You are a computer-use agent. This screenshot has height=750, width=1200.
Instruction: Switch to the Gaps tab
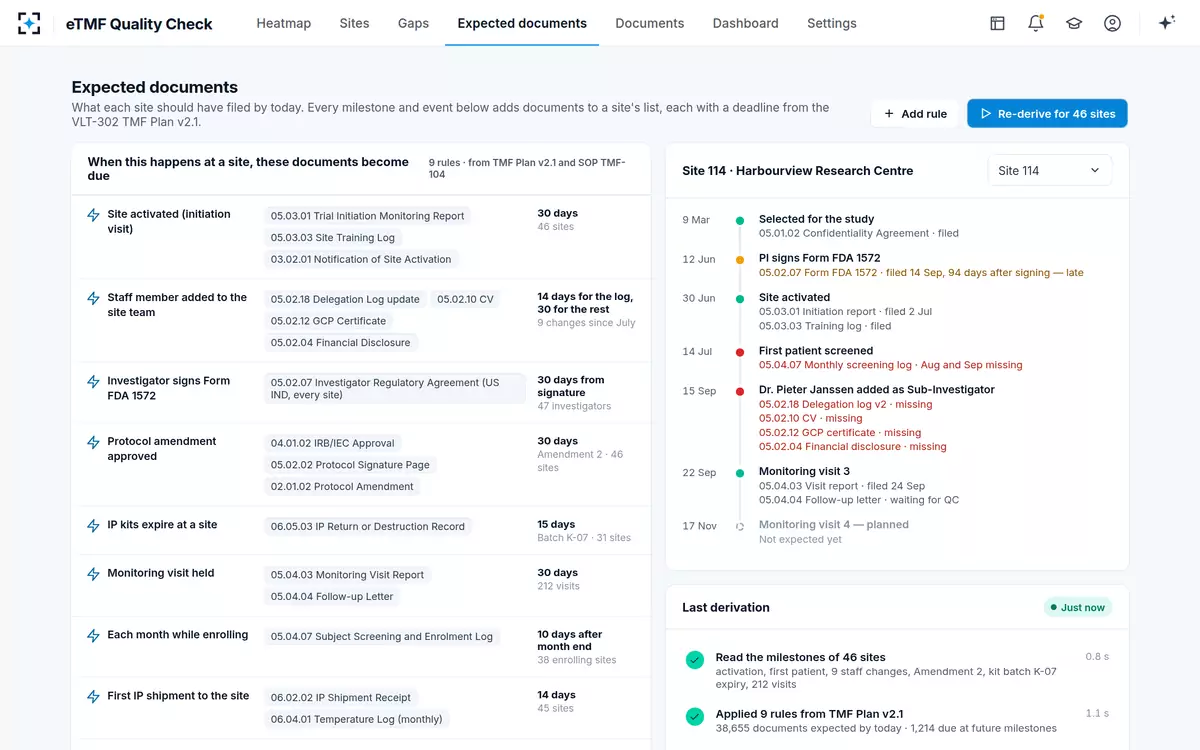413,23
